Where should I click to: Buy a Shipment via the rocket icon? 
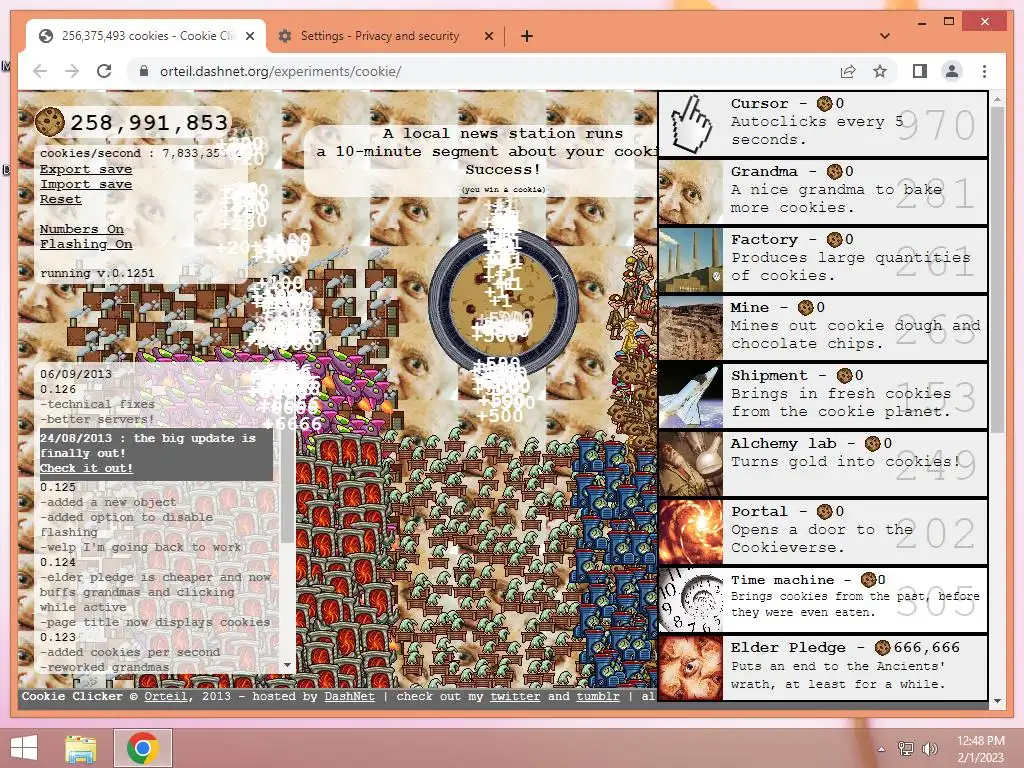(x=692, y=396)
